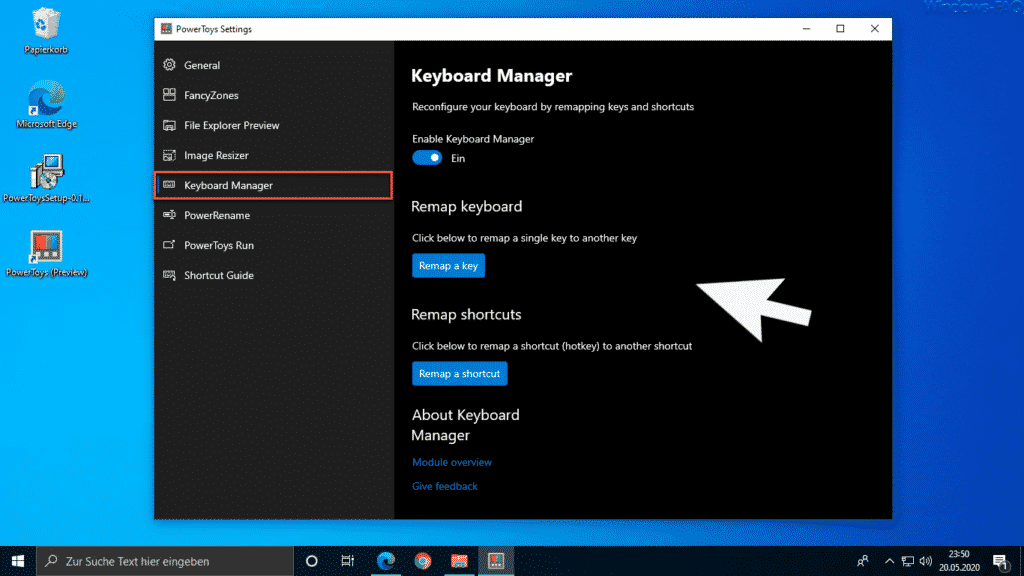
Task: Disable the Enable Keyboard Manager toggle
Action: (x=427, y=158)
